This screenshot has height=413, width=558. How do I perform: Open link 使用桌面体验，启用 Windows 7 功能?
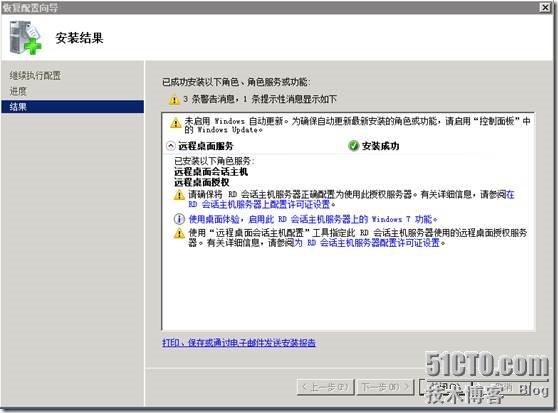pos(310,219)
